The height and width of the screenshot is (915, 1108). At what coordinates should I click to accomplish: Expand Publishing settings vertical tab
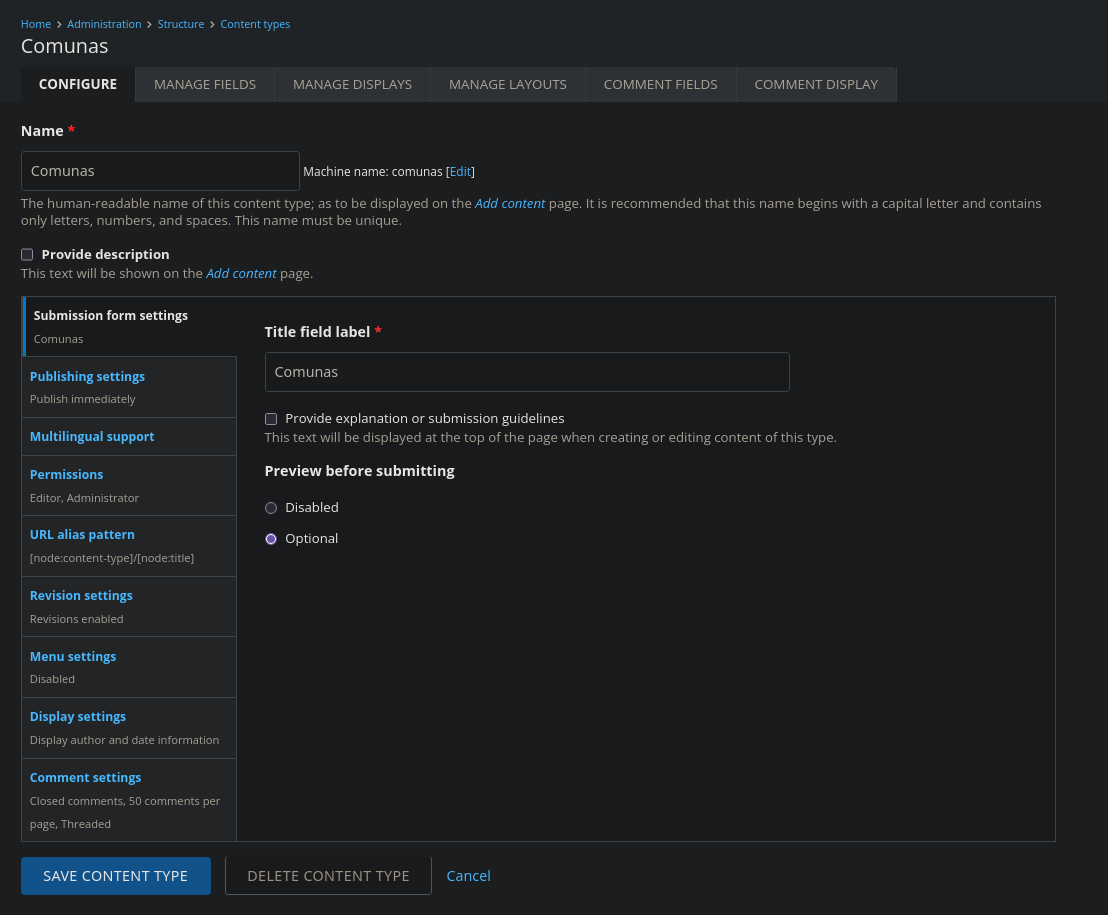tap(87, 377)
